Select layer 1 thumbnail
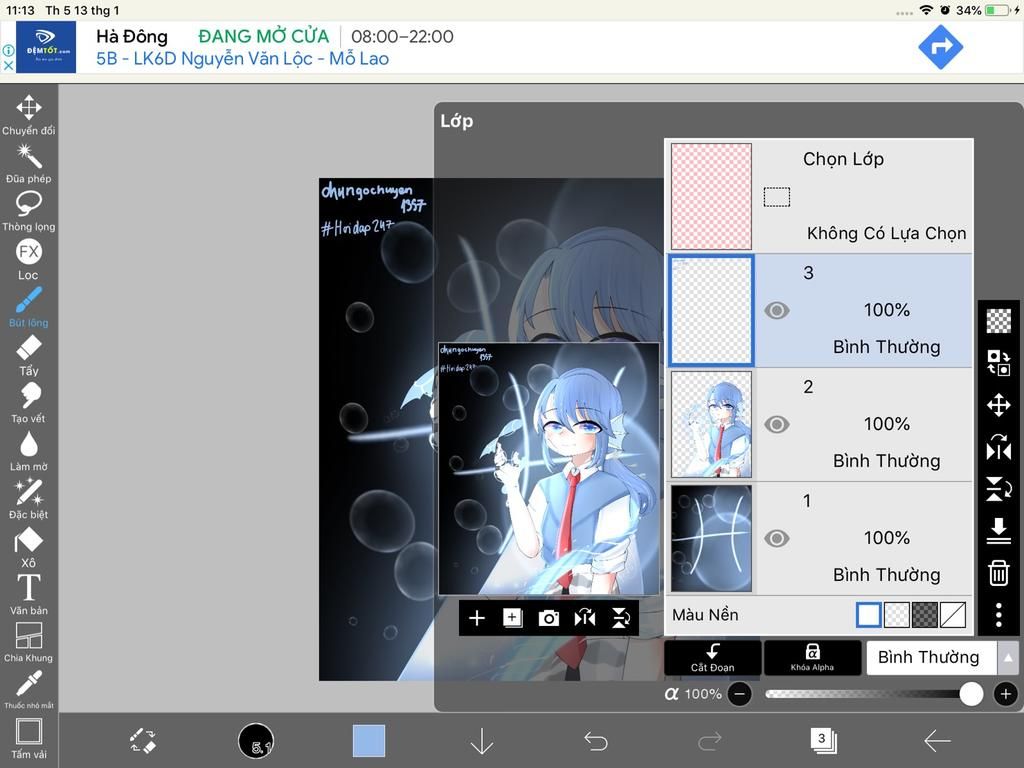The image size is (1024, 768). point(711,538)
